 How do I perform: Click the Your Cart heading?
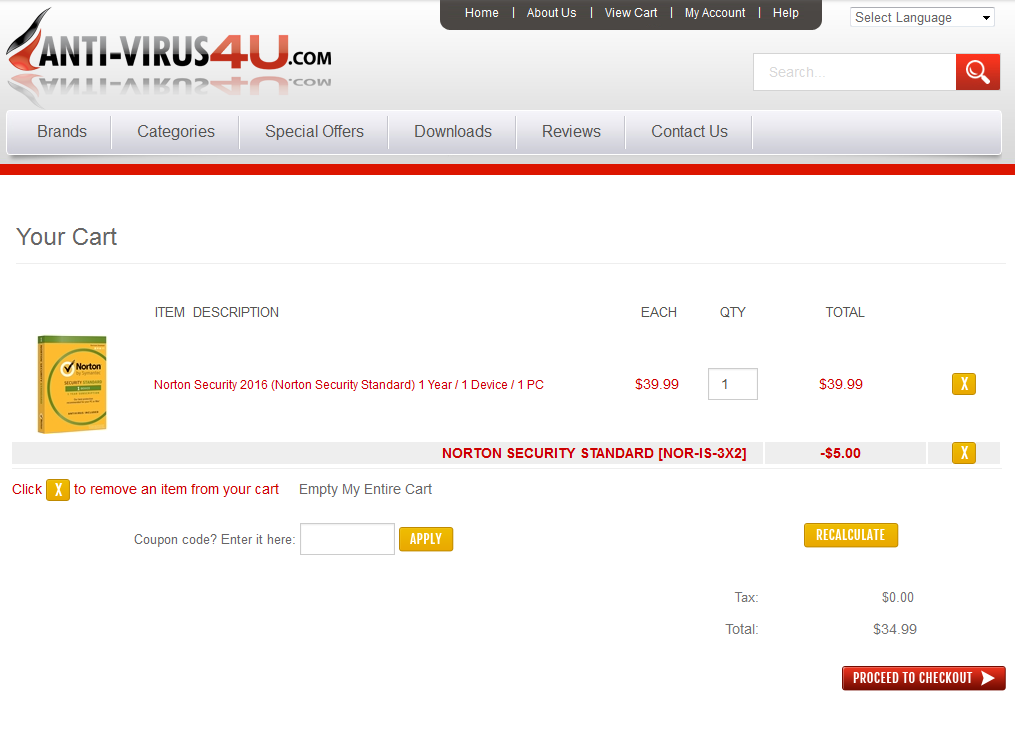click(67, 237)
